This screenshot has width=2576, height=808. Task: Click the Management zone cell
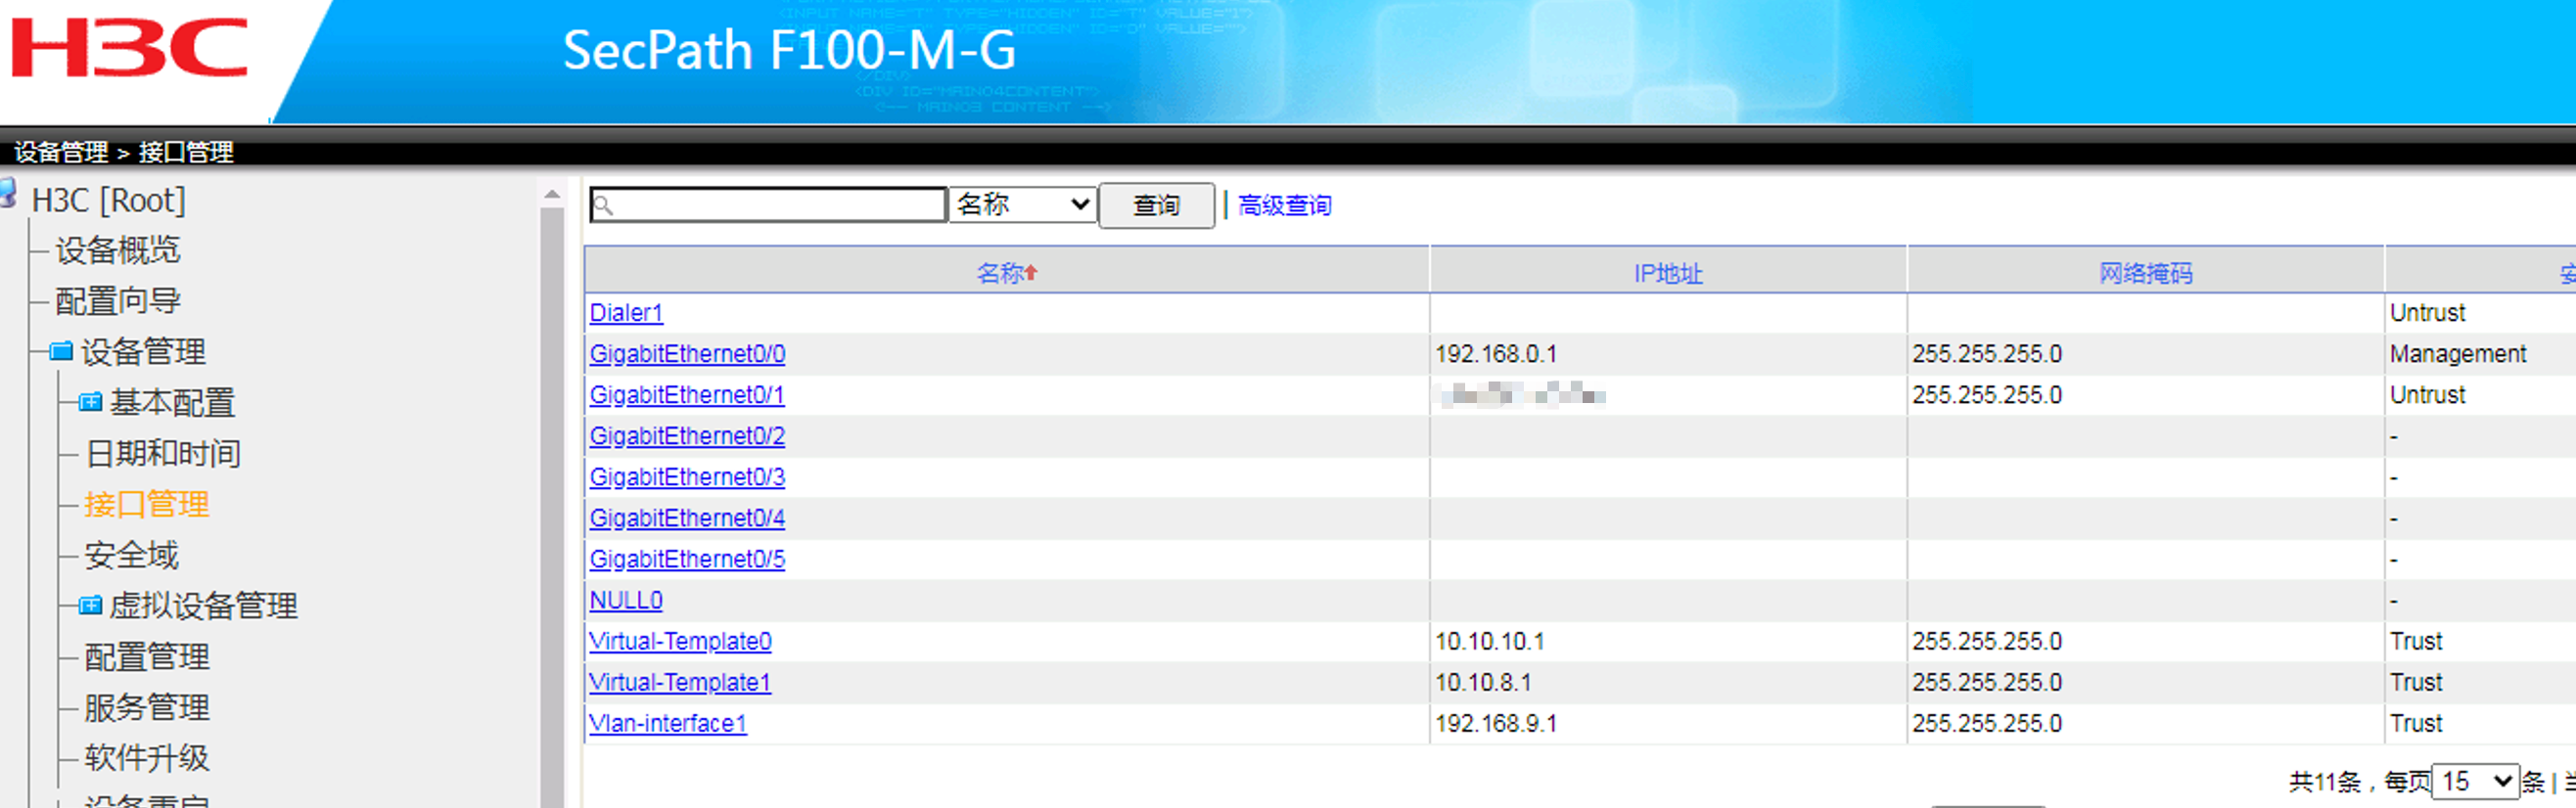(x=2458, y=354)
